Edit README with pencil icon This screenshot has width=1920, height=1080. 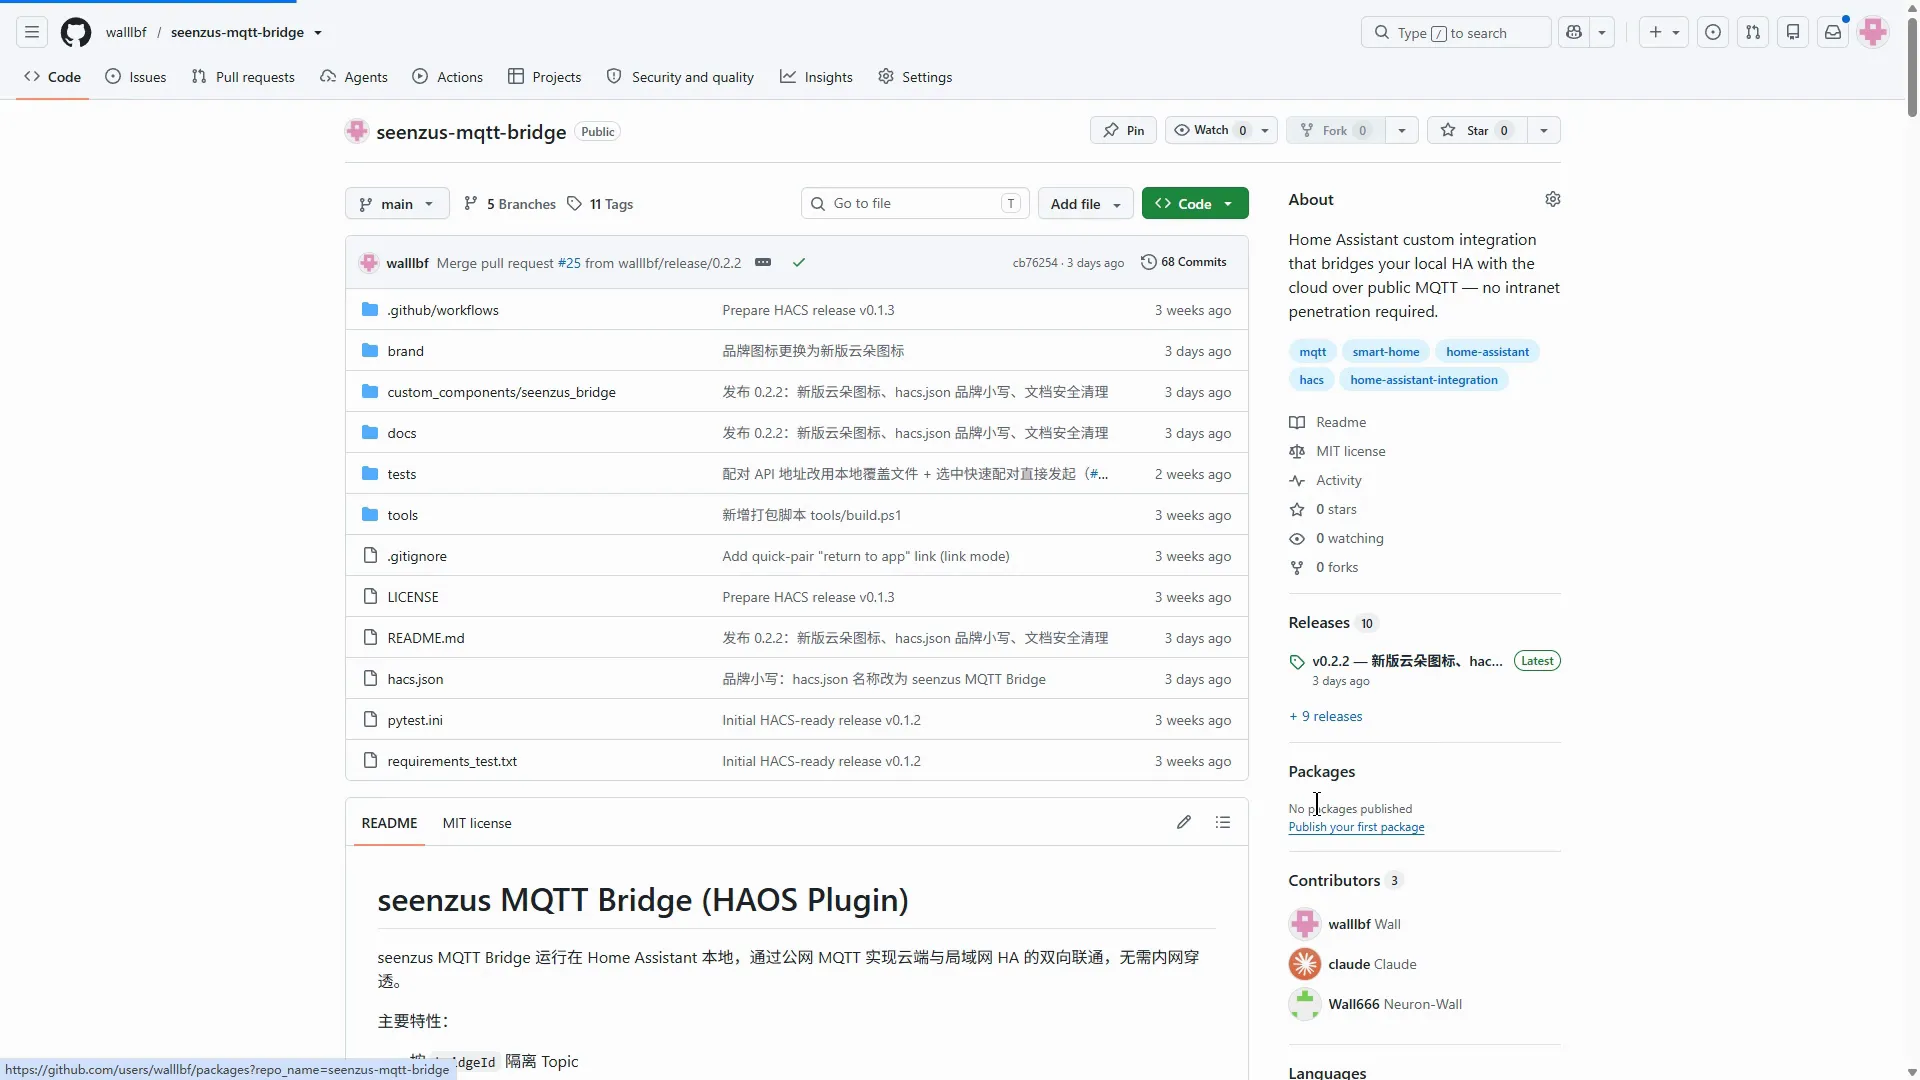(1184, 822)
